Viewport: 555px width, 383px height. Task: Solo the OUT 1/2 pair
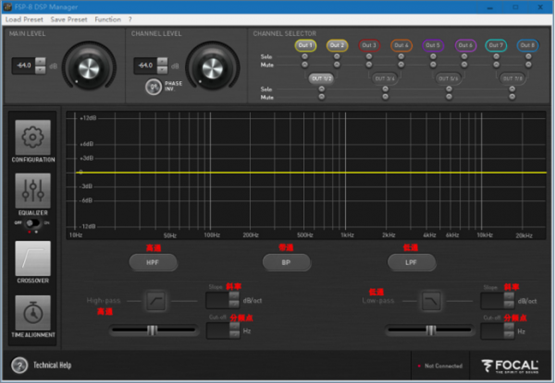pyautogui.click(x=321, y=89)
